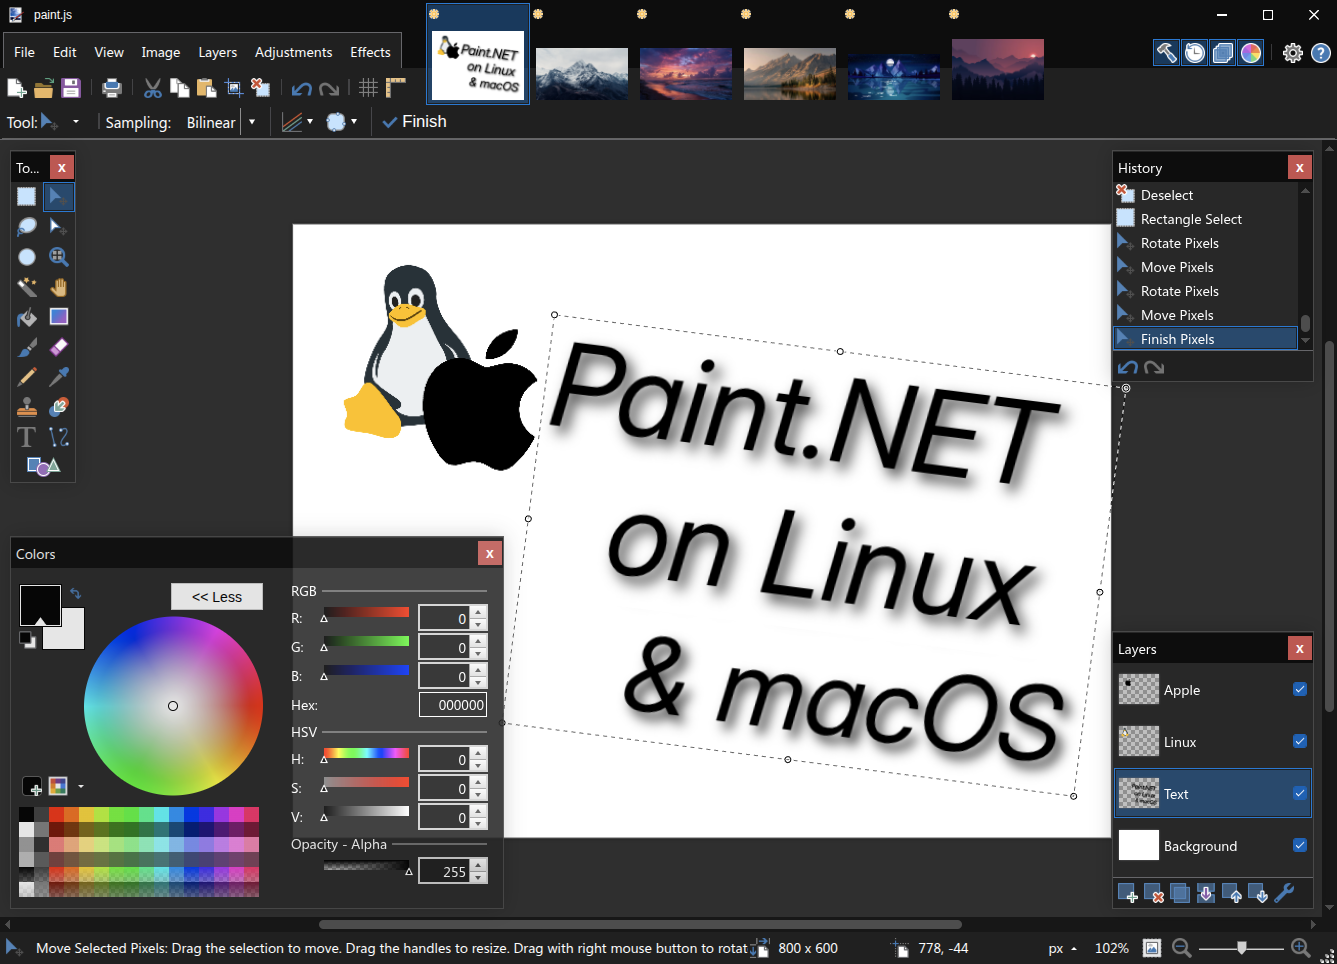This screenshot has height=964, width=1337.
Task: Open Layer Properties wrench icon
Action: tap(1285, 893)
